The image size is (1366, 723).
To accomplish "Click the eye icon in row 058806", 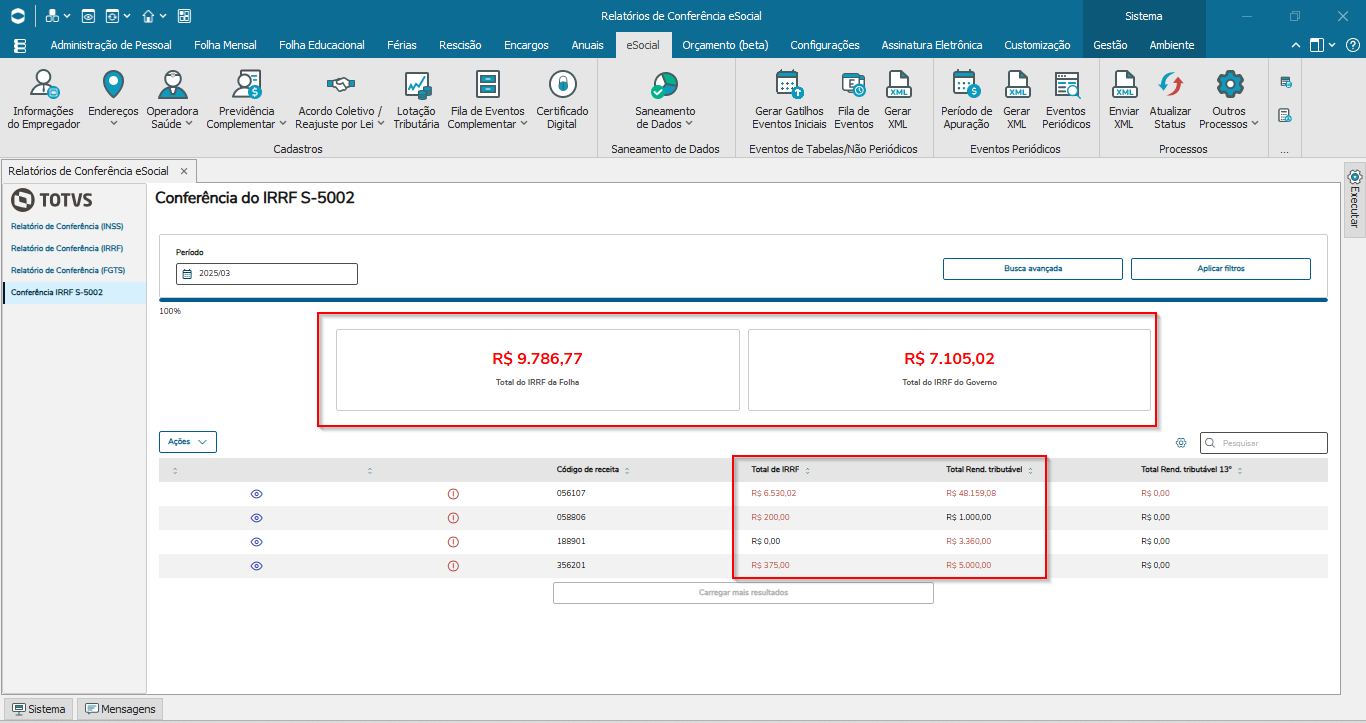I will (257, 518).
